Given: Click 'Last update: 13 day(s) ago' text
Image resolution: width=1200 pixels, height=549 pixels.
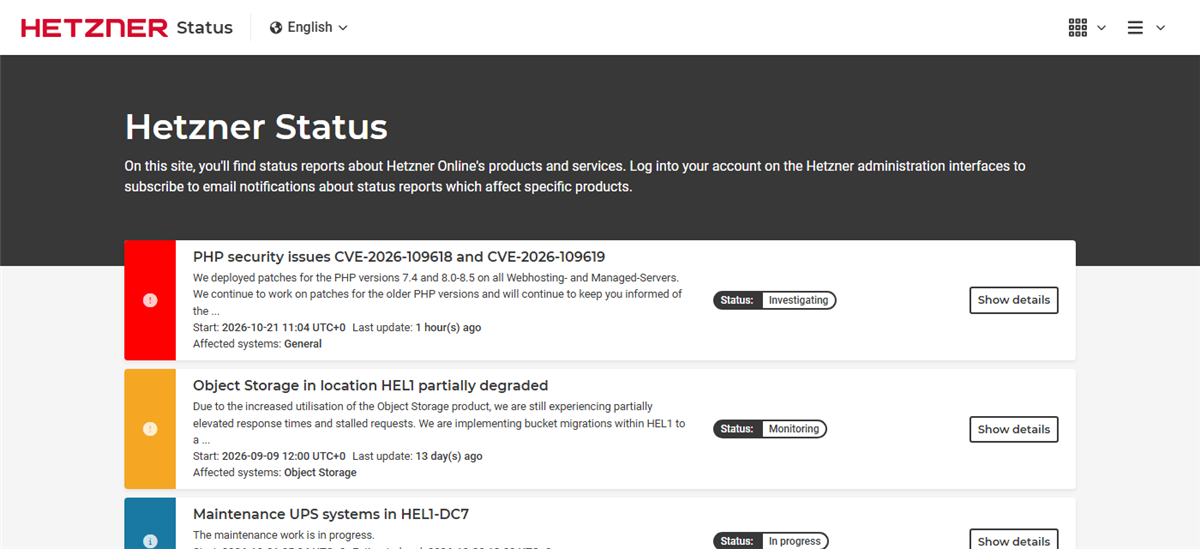Looking at the screenshot, I should click(418, 456).
